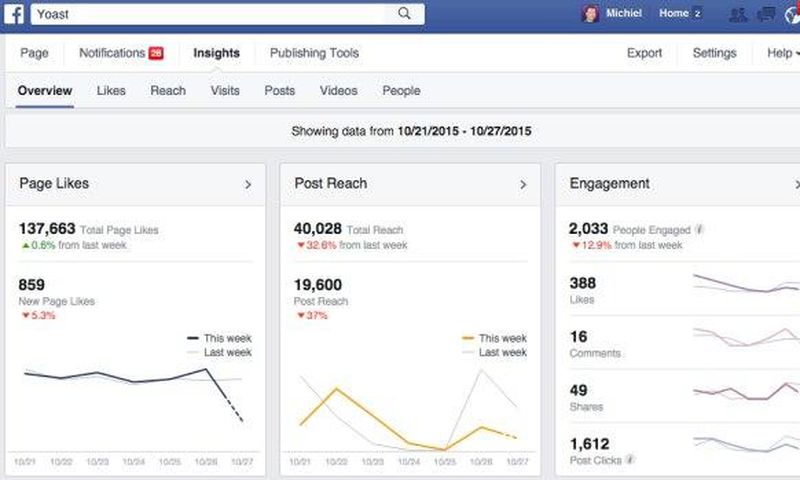
Task: Switch to the Posts sub-tab
Action: pyautogui.click(x=280, y=91)
